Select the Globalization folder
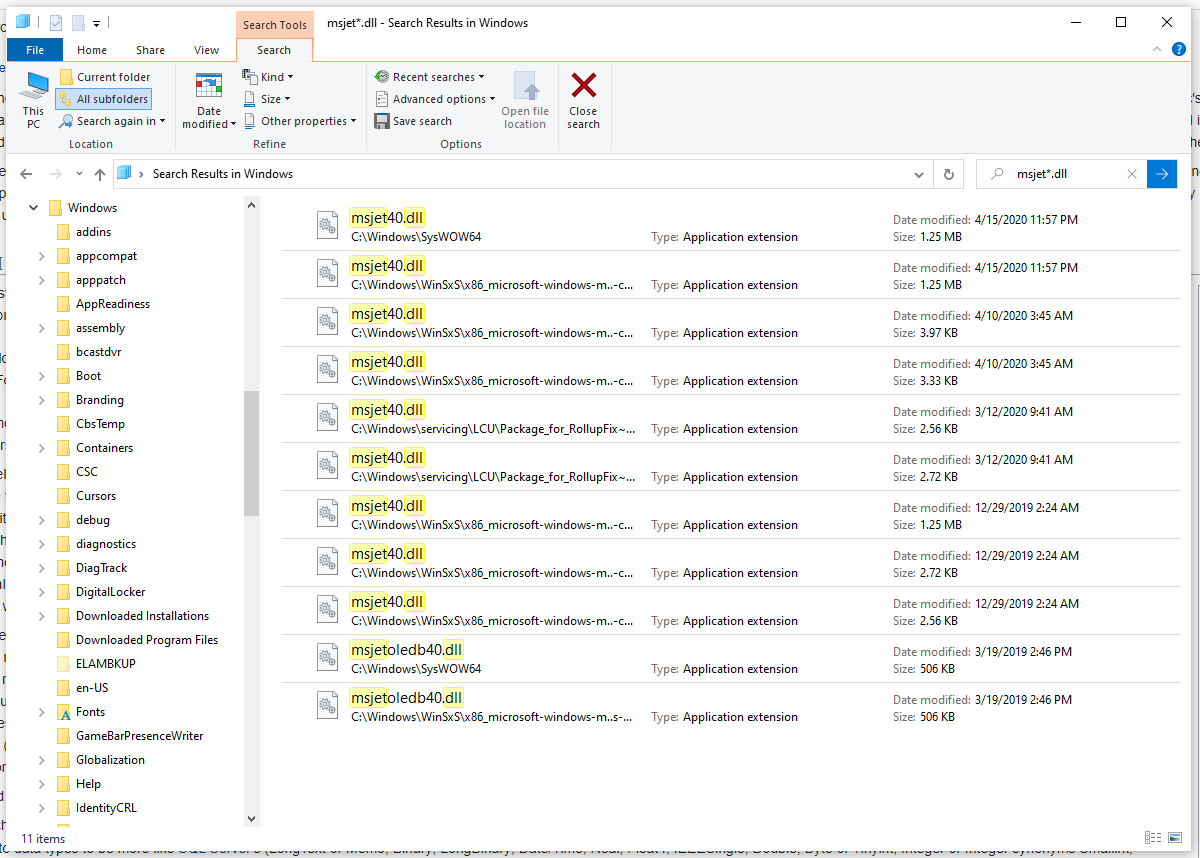 click(110, 760)
